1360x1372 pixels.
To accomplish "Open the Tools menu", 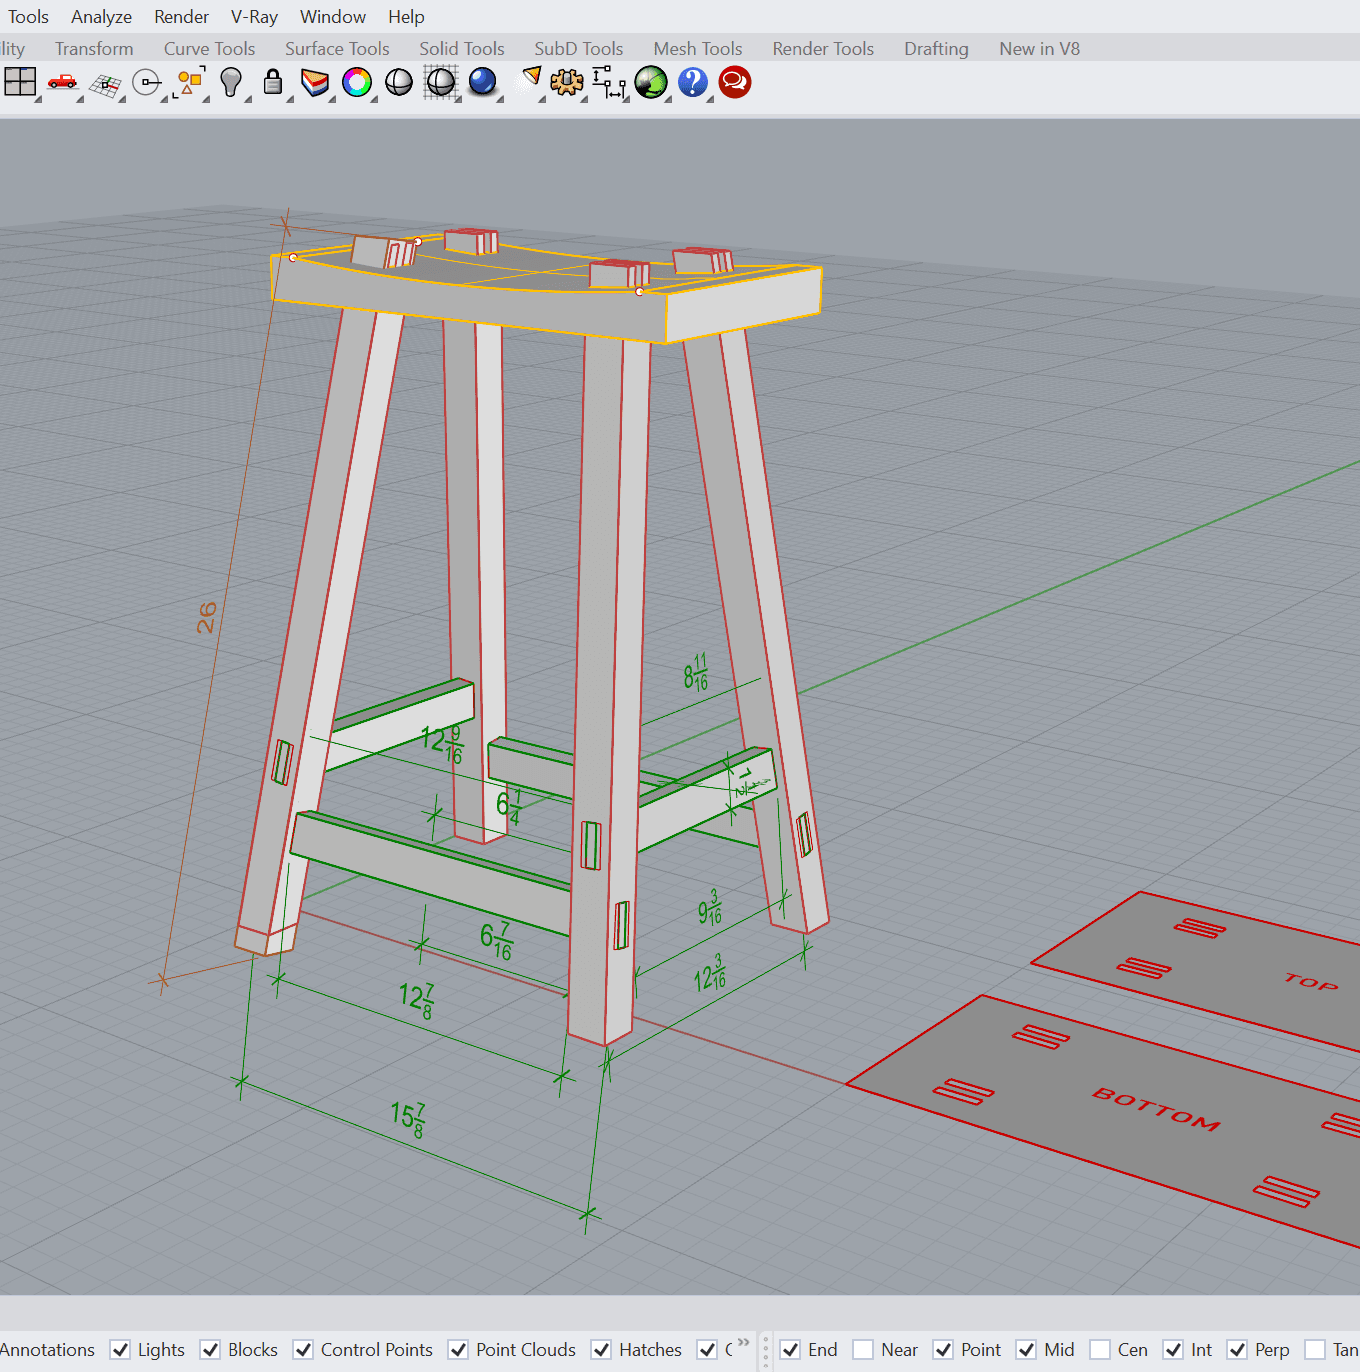I will (28, 17).
